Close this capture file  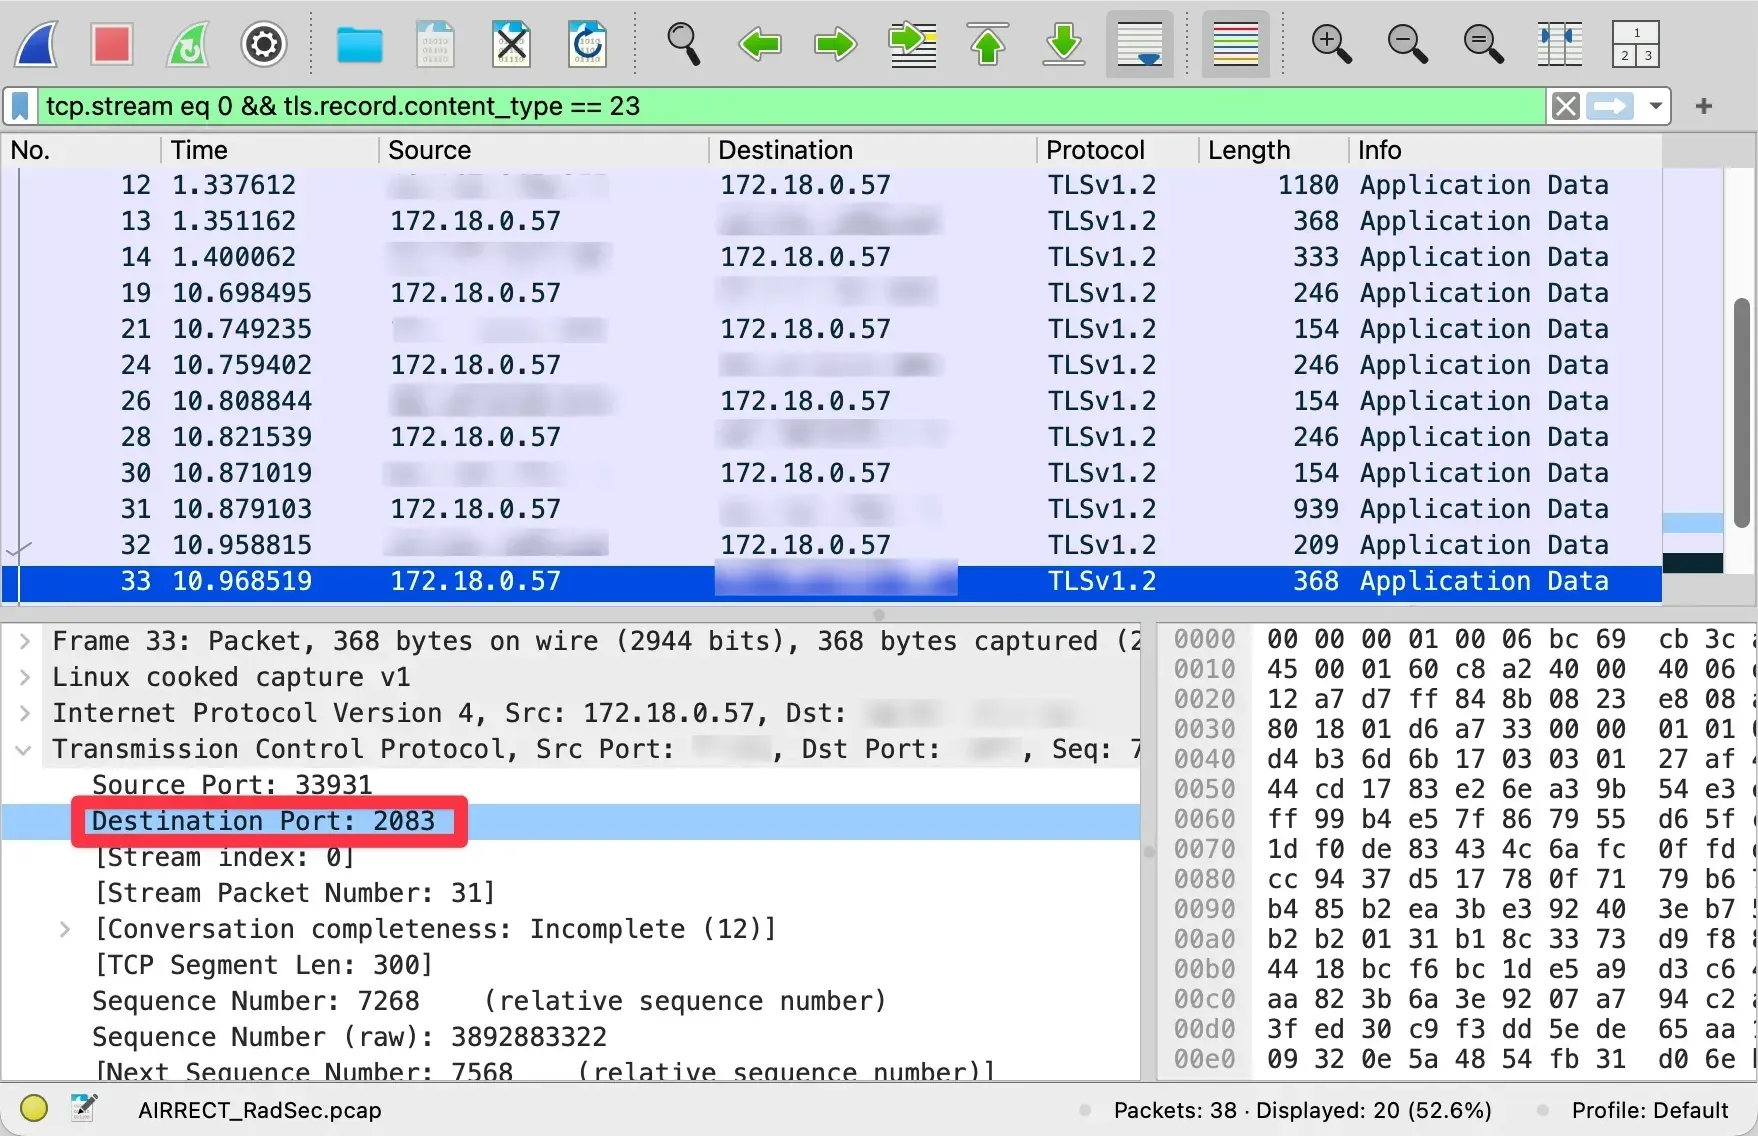click(511, 44)
